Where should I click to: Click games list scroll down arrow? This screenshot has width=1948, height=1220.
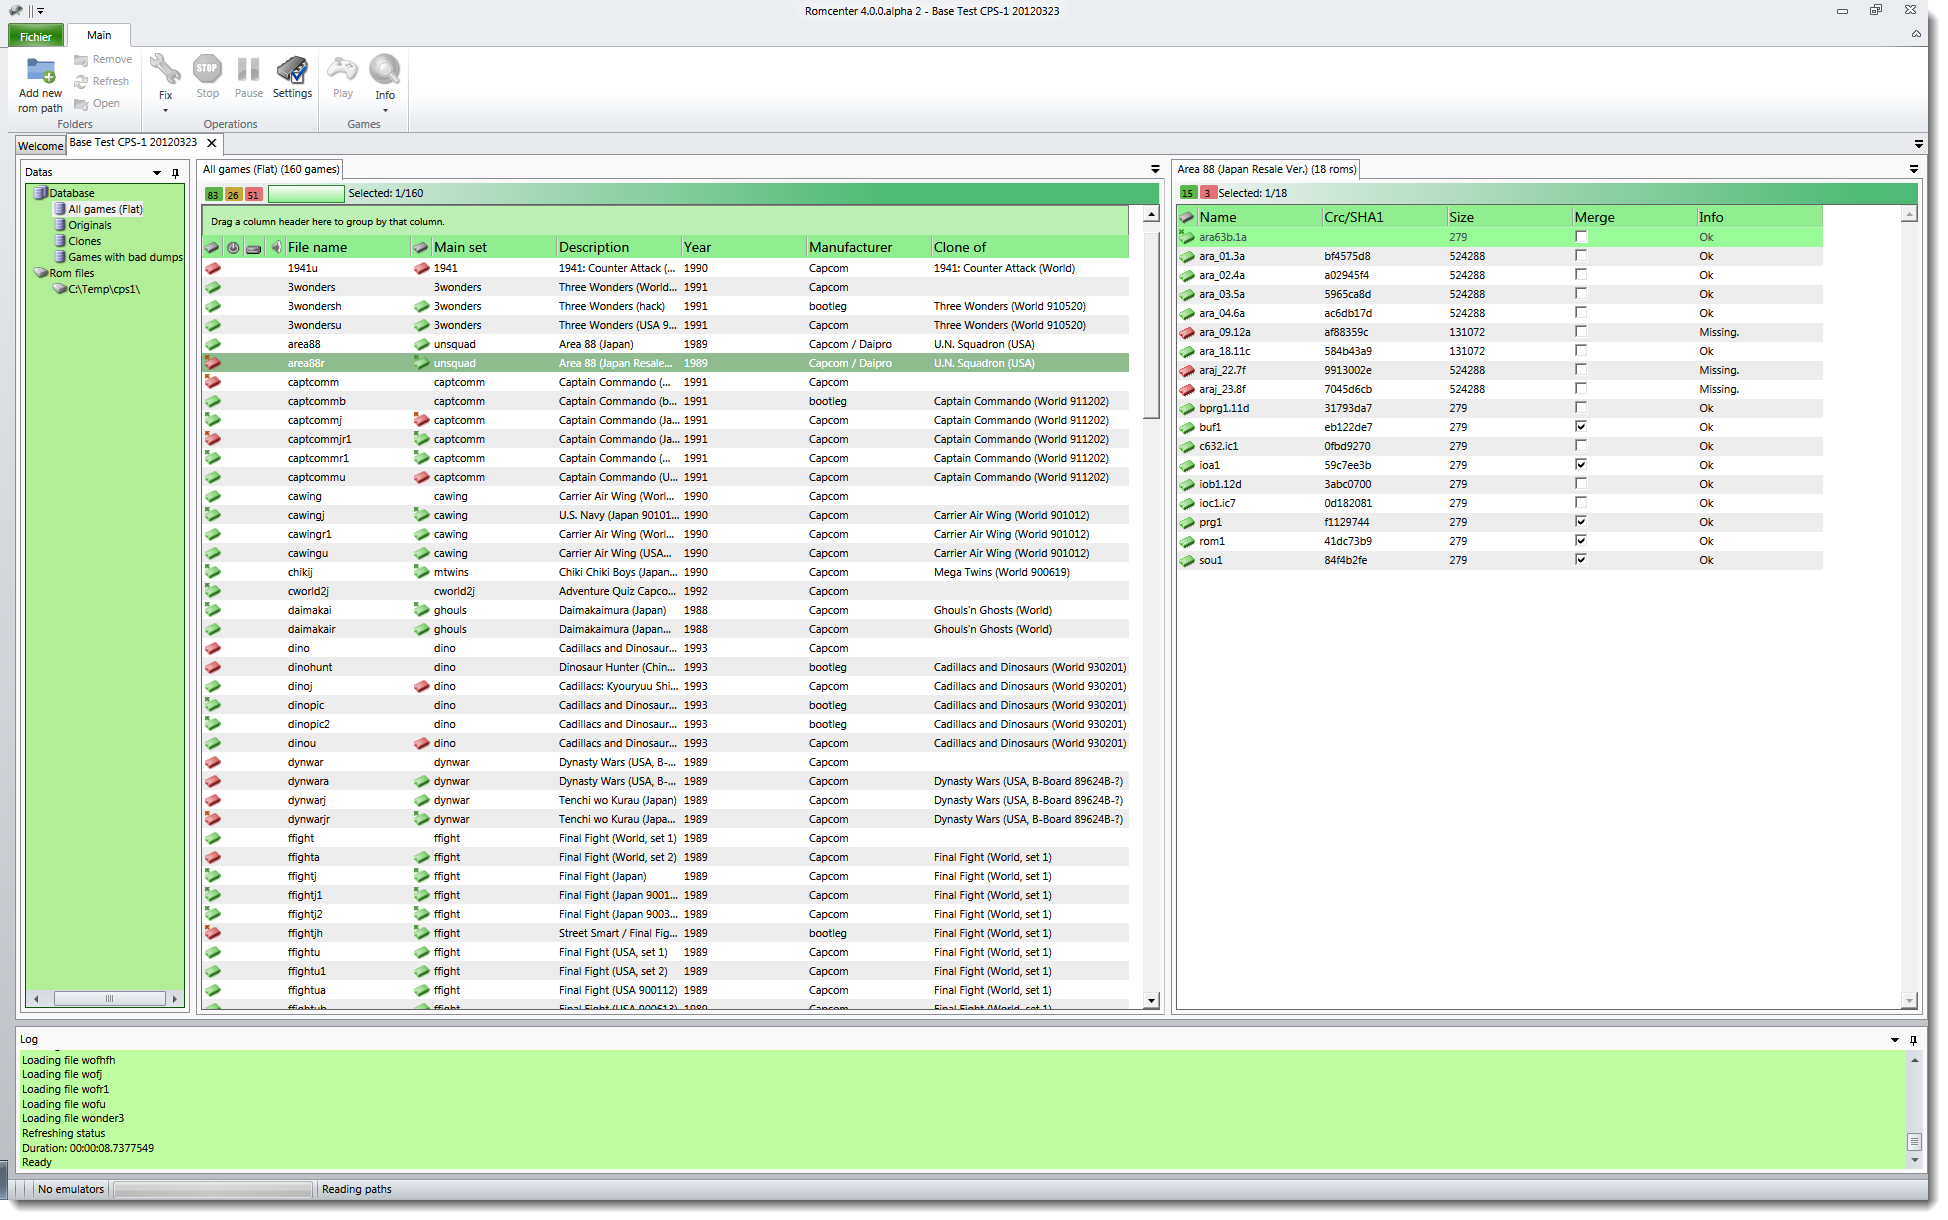point(1151,1001)
